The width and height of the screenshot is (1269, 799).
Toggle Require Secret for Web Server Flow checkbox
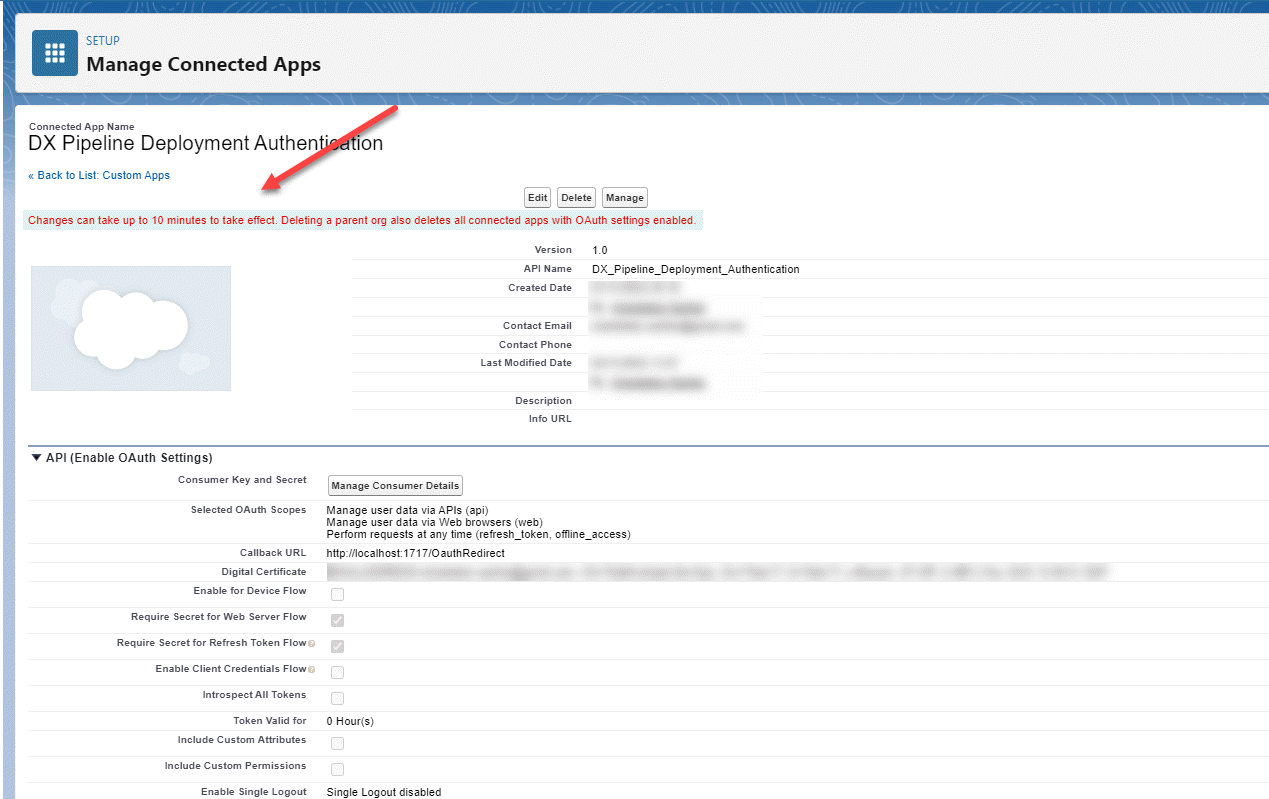(x=337, y=621)
